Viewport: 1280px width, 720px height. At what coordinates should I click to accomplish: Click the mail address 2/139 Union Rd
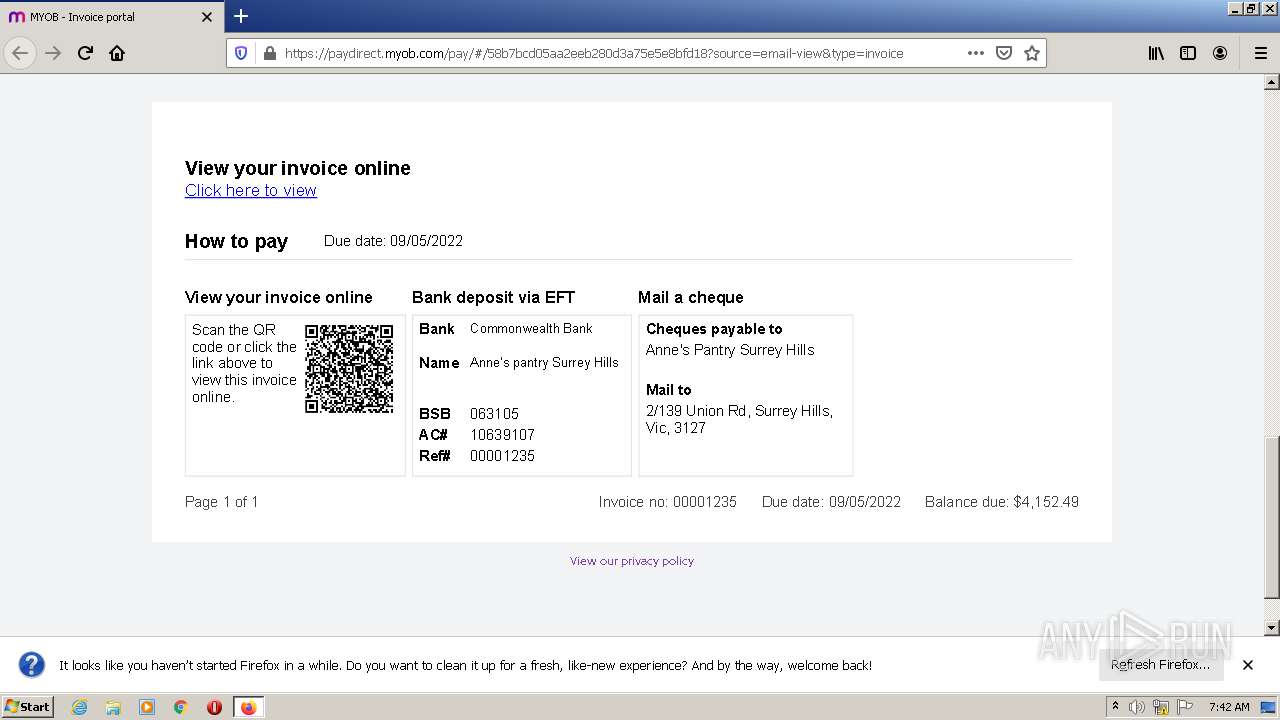[739, 419]
